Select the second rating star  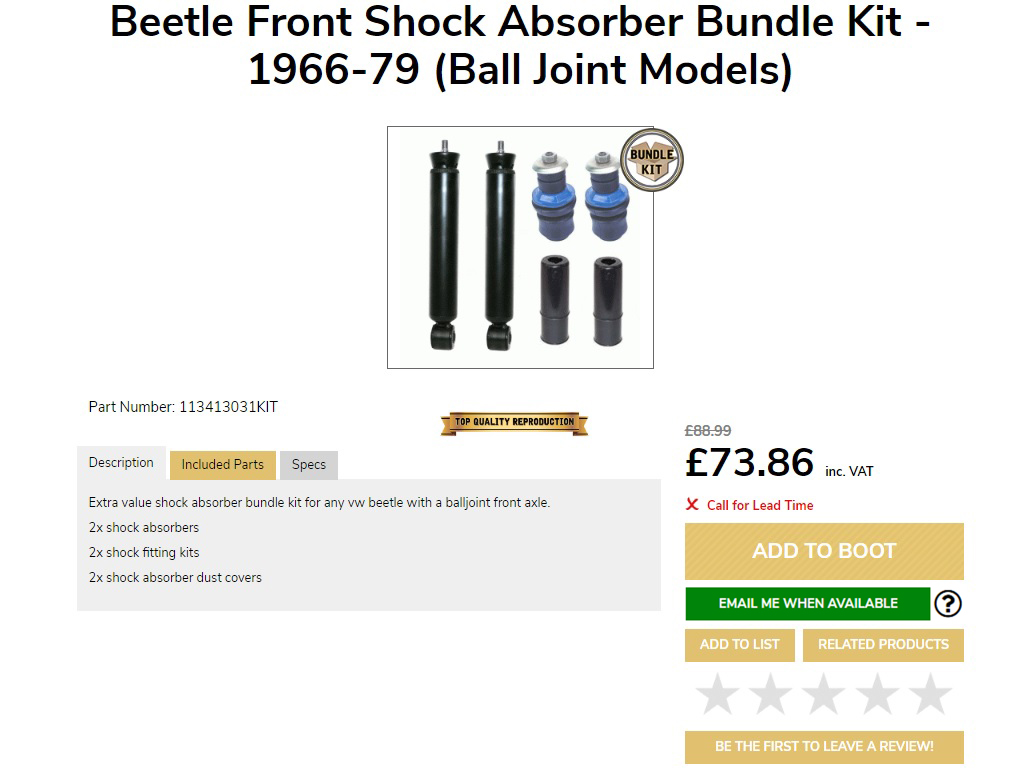point(771,695)
